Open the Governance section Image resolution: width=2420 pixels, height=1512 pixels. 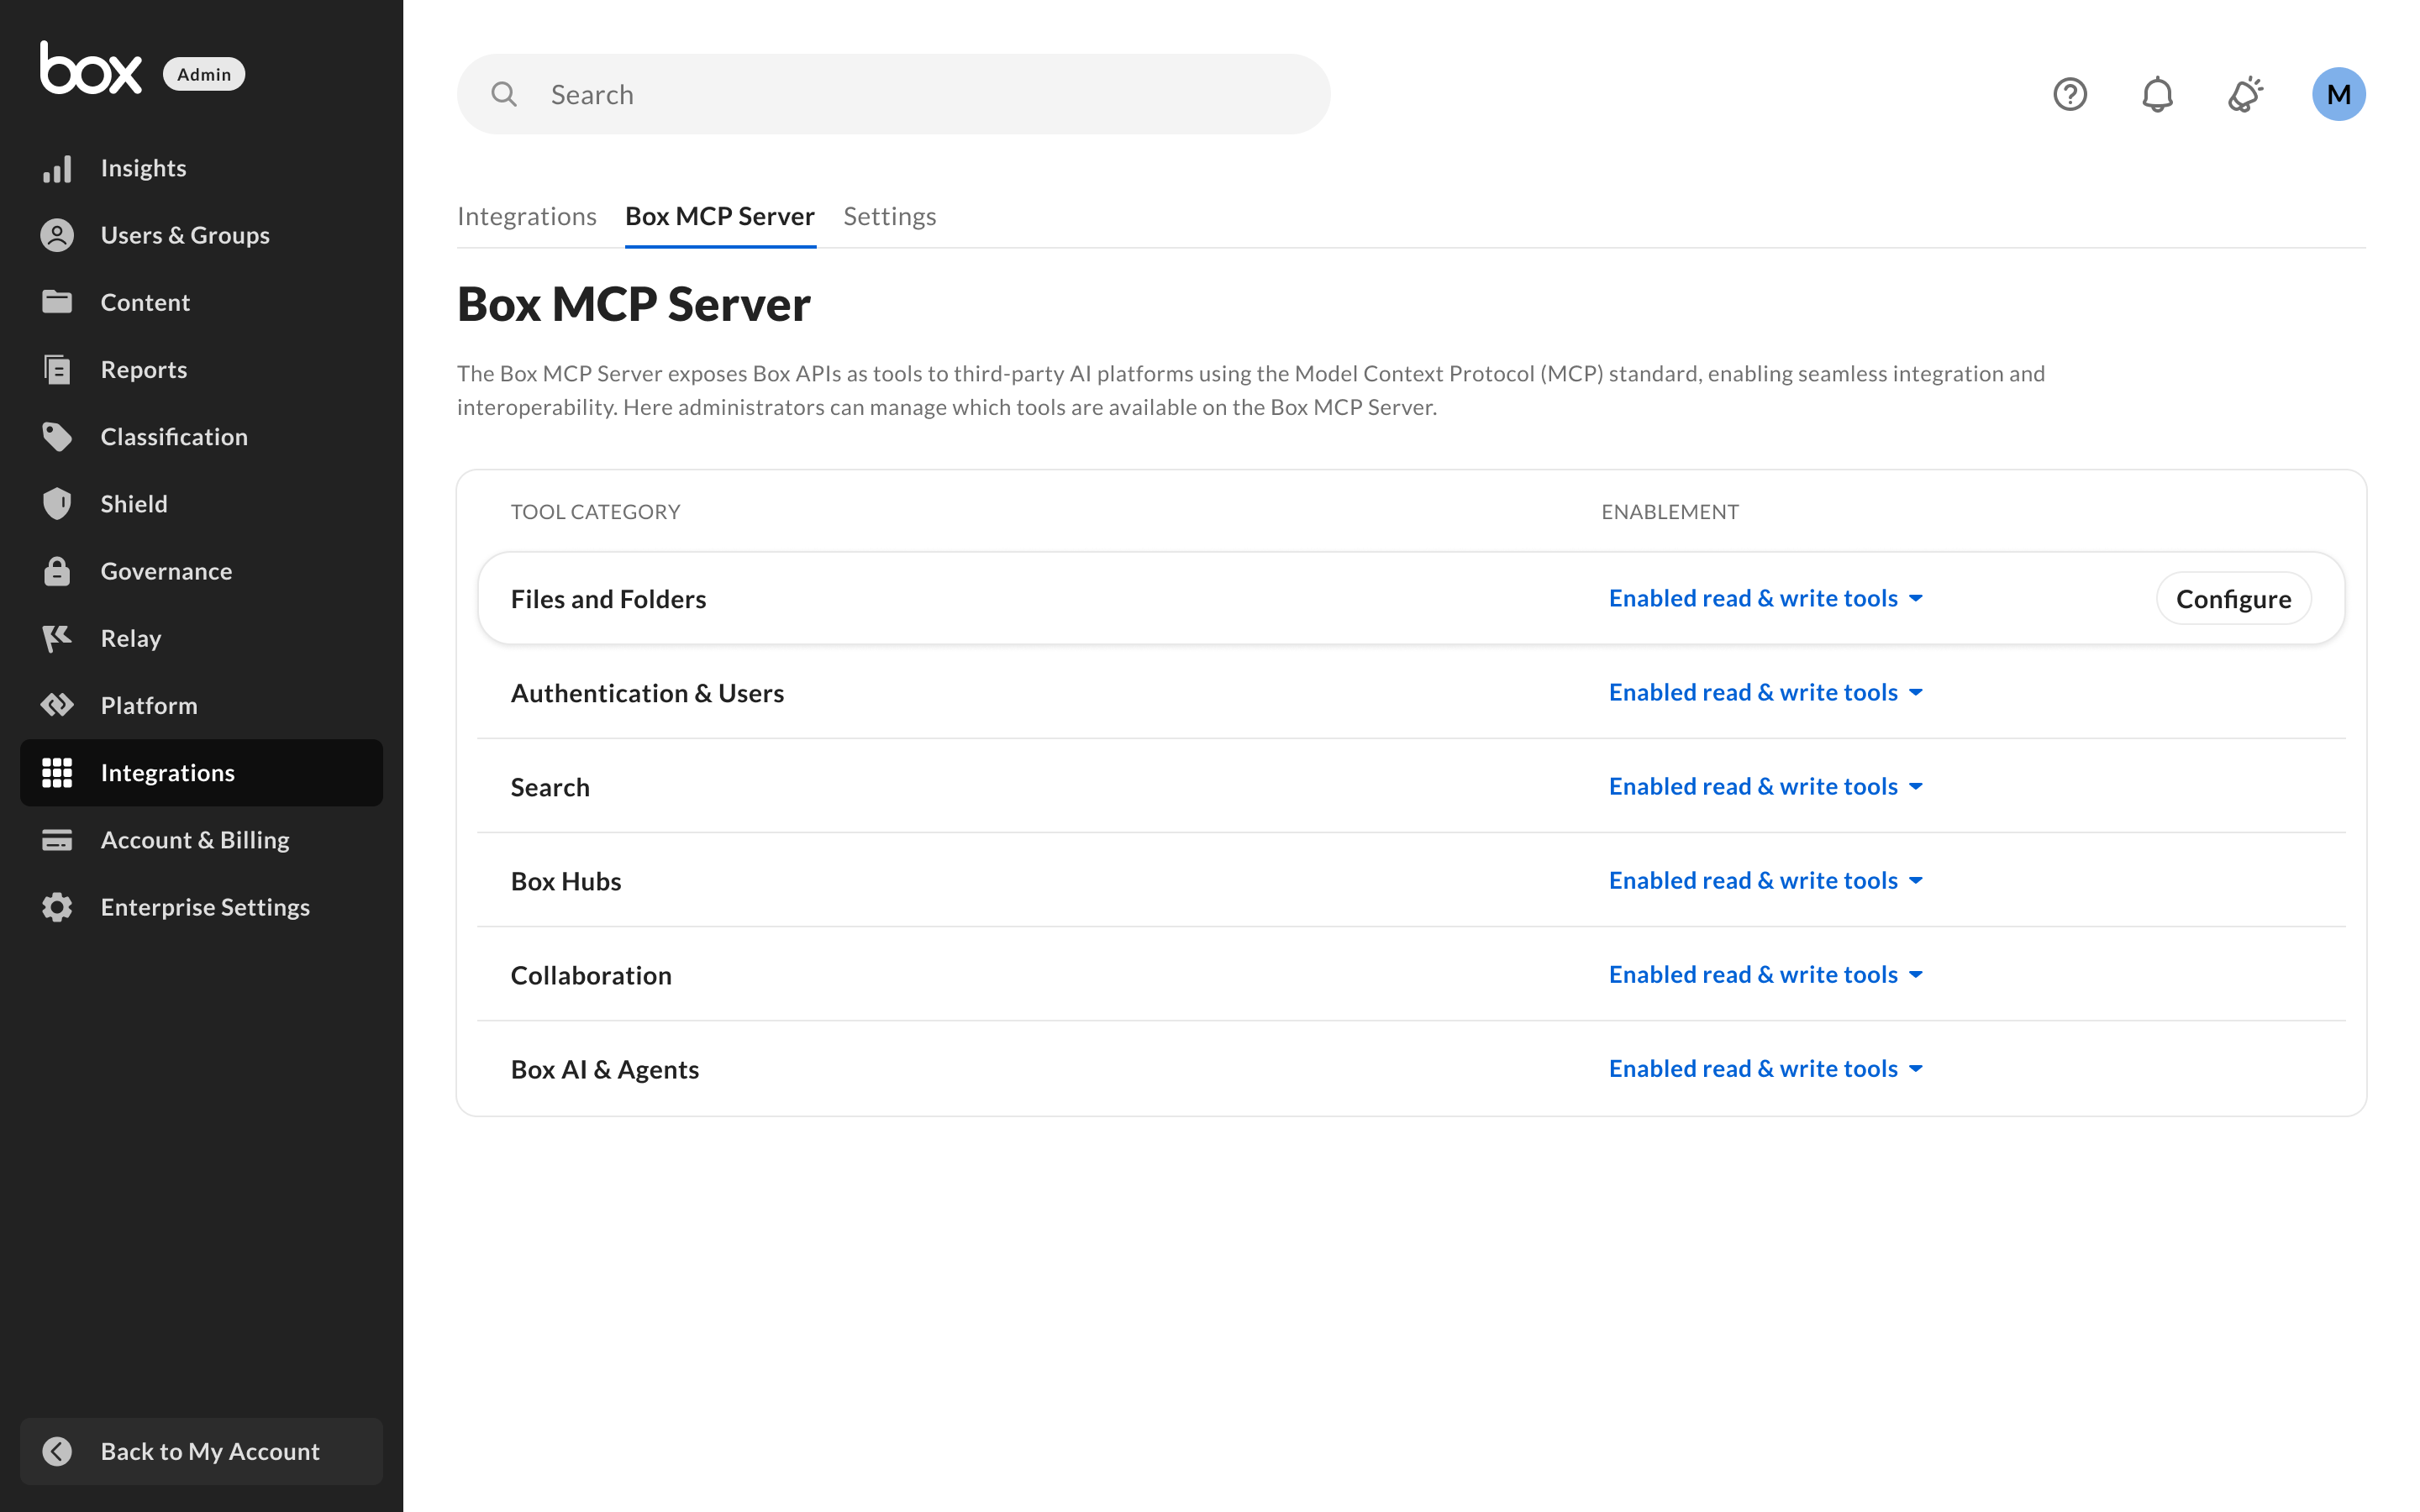[x=165, y=570]
